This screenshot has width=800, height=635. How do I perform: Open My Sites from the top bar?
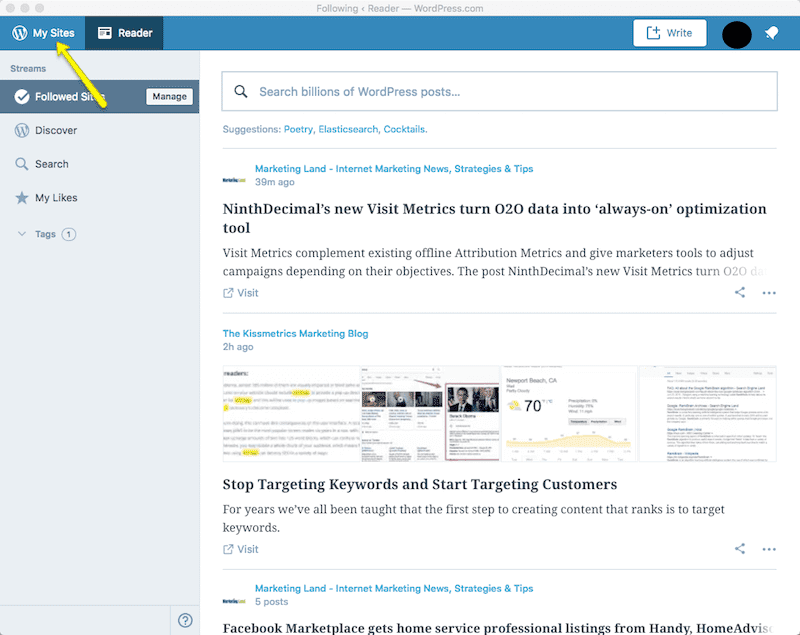[x=43, y=33]
